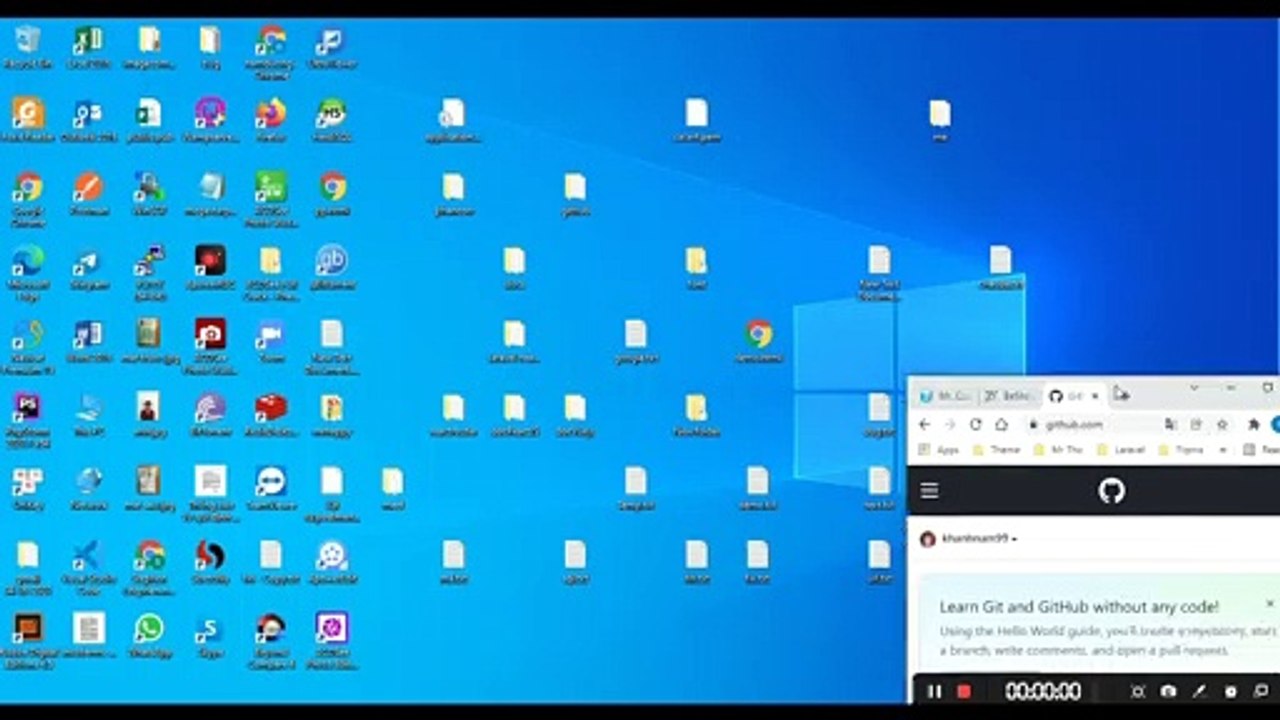
Task: Open the Zoom desktop shortcut
Action: coord(270,340)
